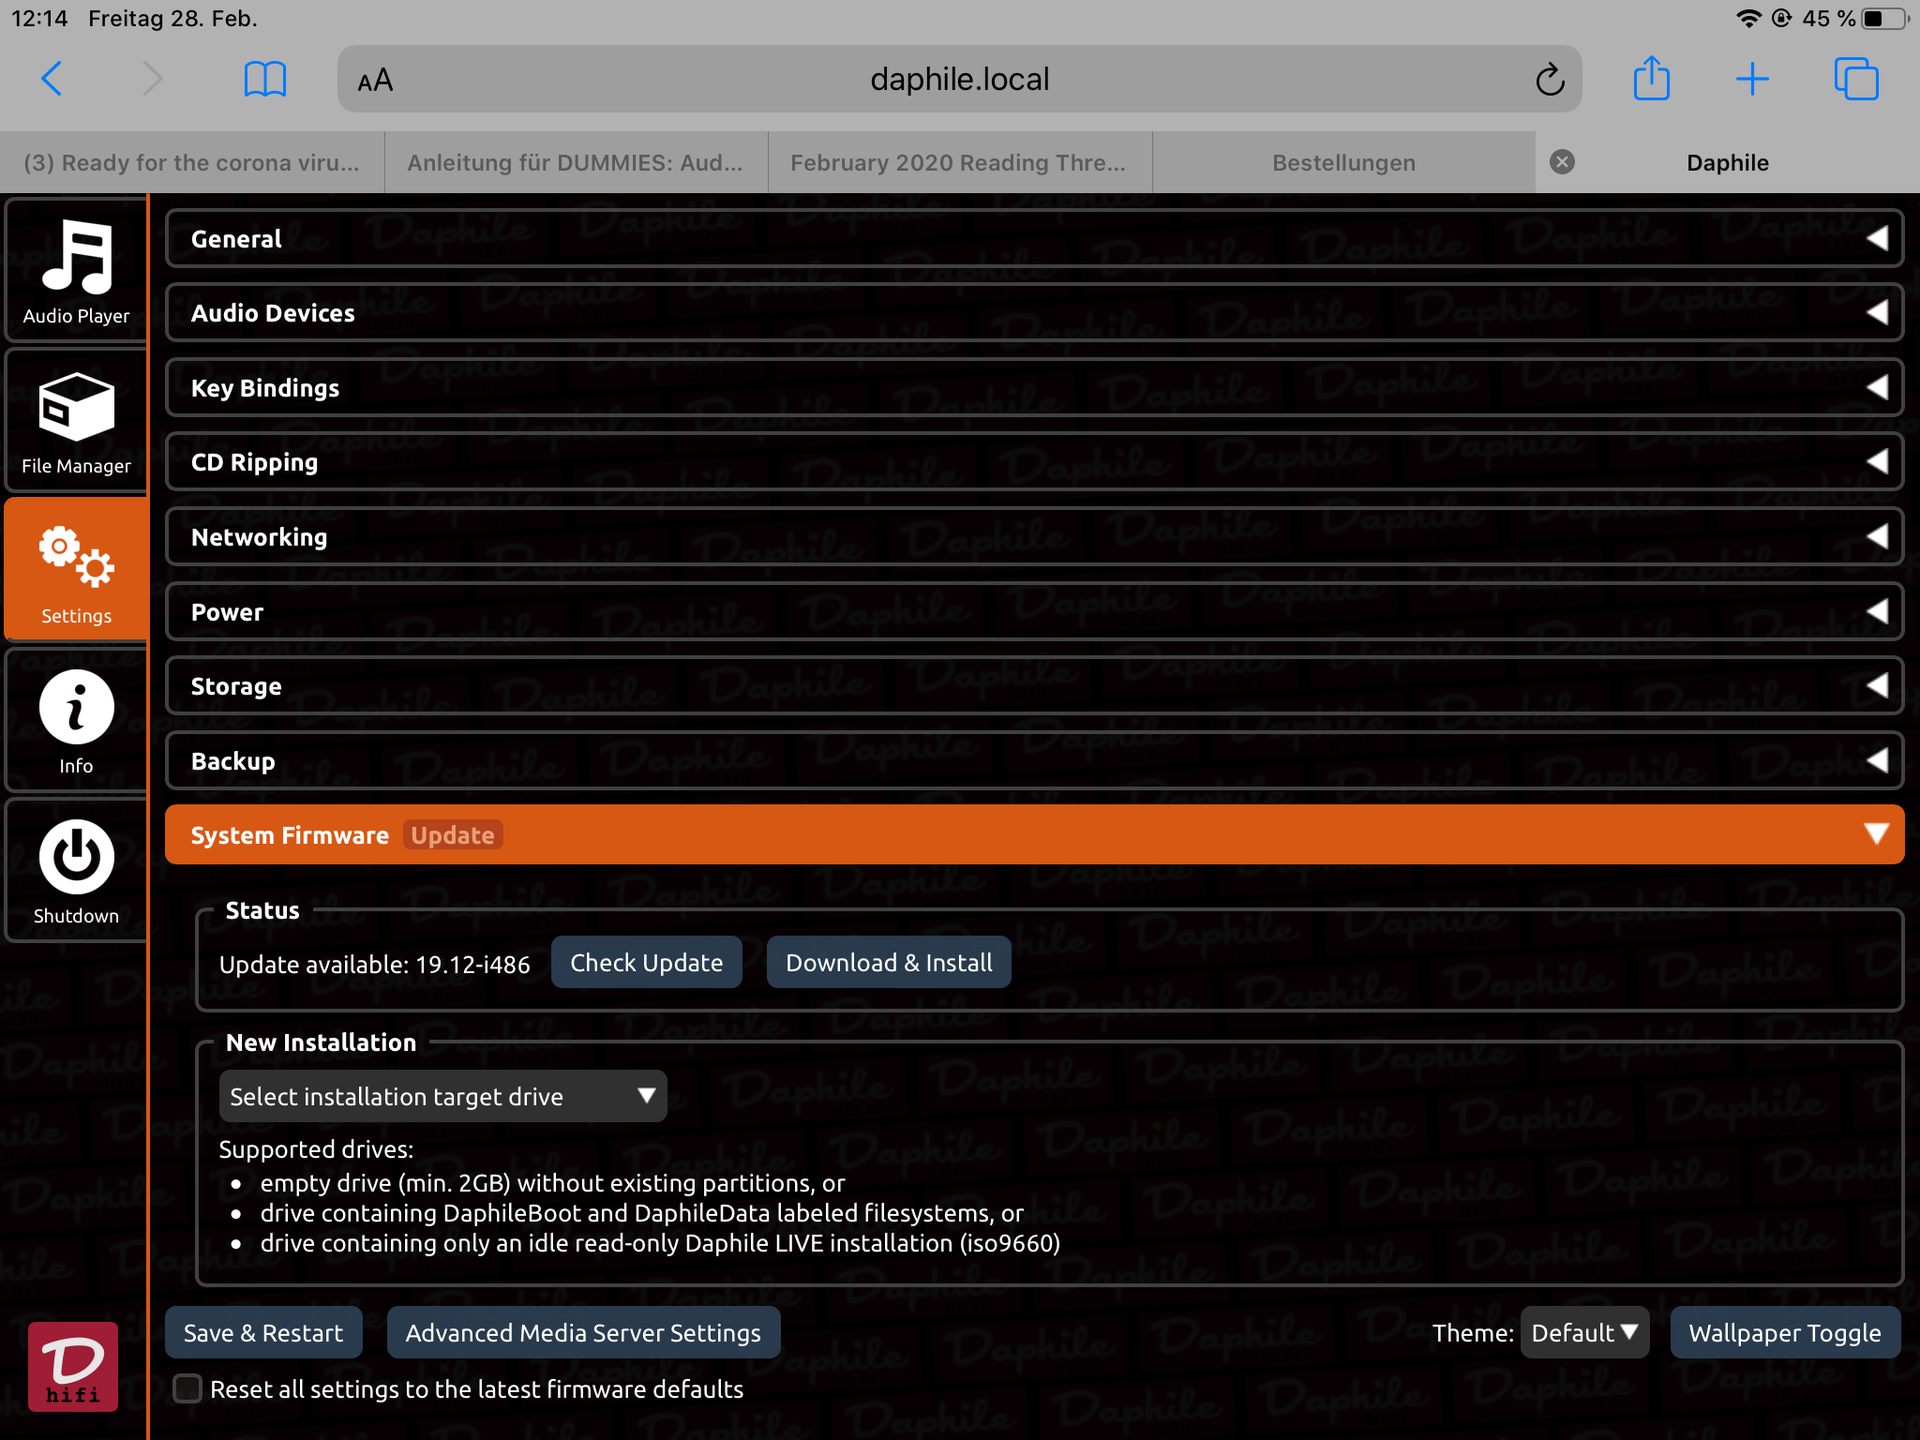Click the Check Update button
Image resolution: width=1920 pixels, height=1440 pixels.
coord(647,962)
